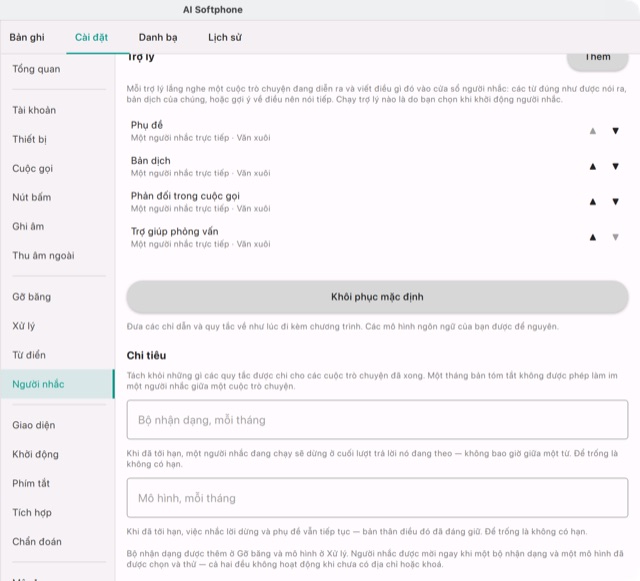Screen dimensions: 640x581
Task: Move Phản đối trong cuộc gọi down
Action: pyautogui.click(x=616, y=202)
